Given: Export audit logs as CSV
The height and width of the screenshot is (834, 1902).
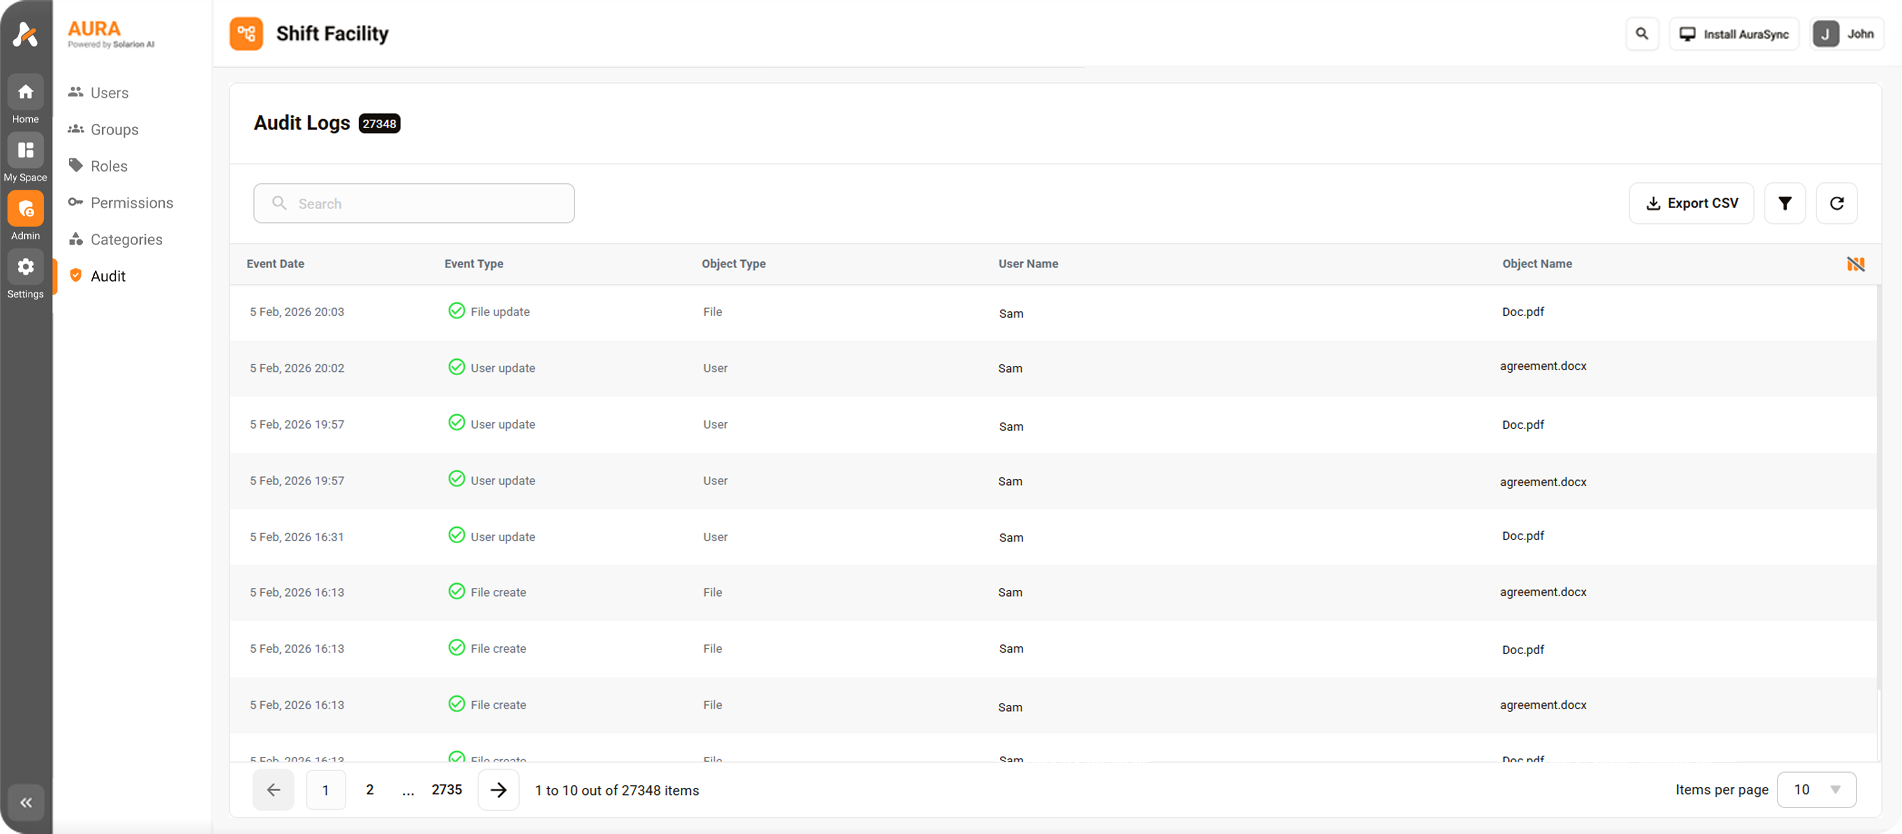Looking at the screenshot, I should click(x=1691, y=204).
